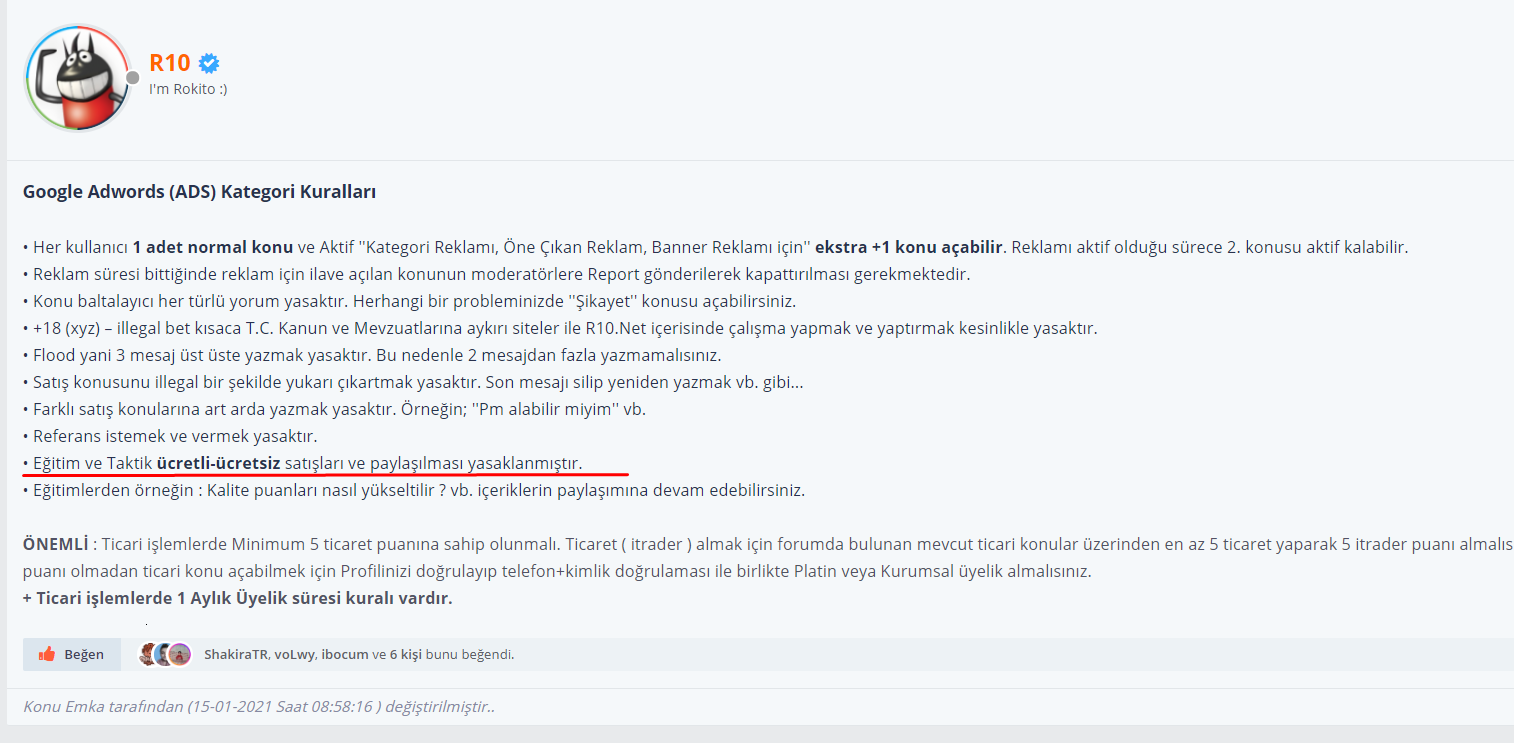Click the rule starting "Eğitim ve Taktik"
This screenshot has height=743, width=1514.
point(302,463)
